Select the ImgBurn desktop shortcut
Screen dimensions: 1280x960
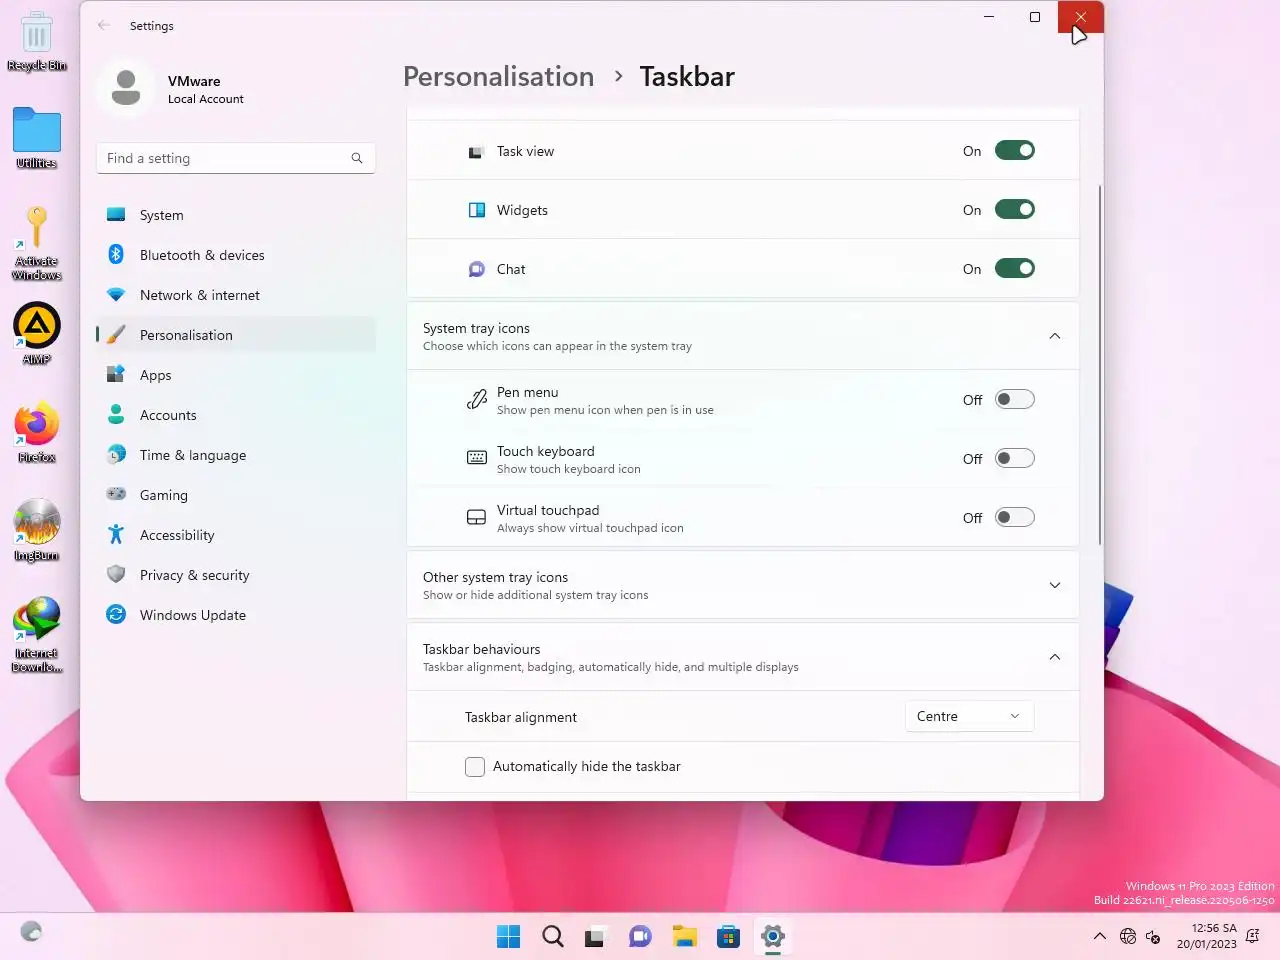[x=37, y=531]
